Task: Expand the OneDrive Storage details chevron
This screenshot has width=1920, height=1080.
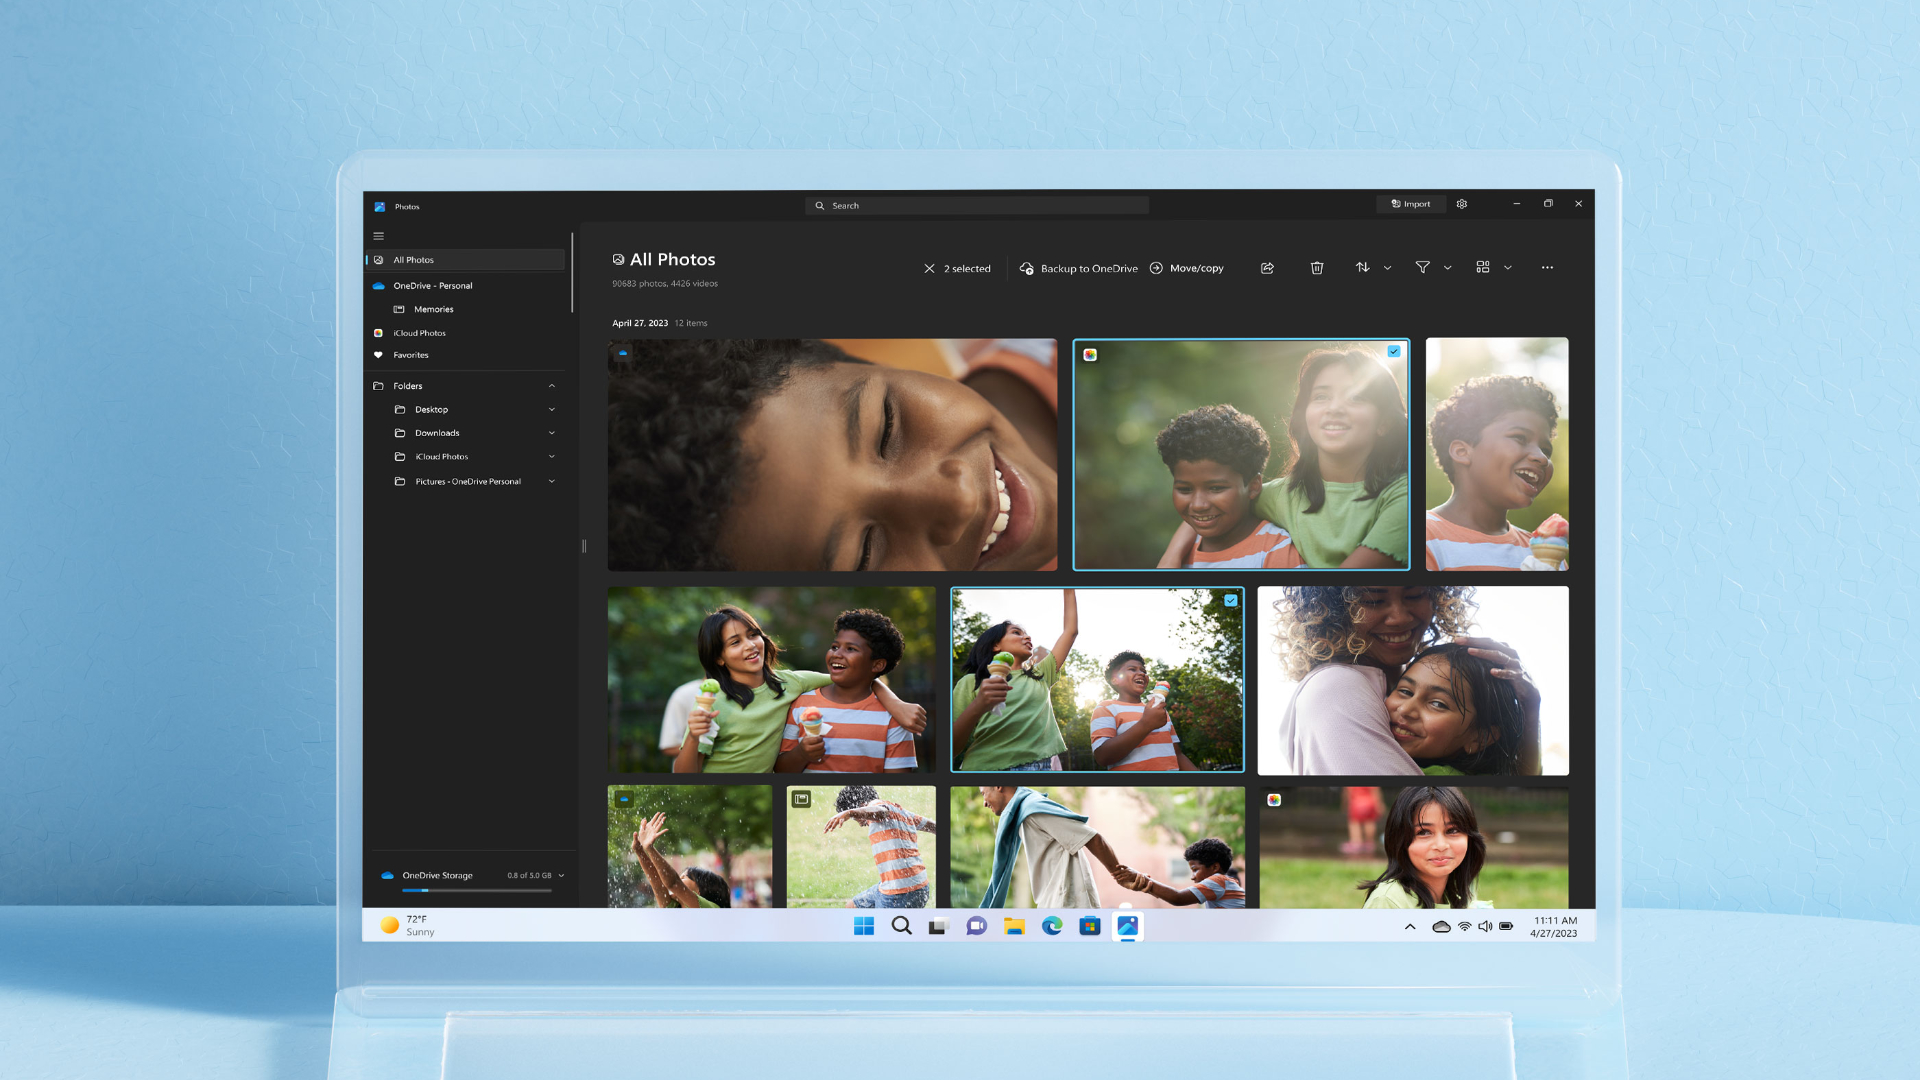Action: [x=561, y=876]
